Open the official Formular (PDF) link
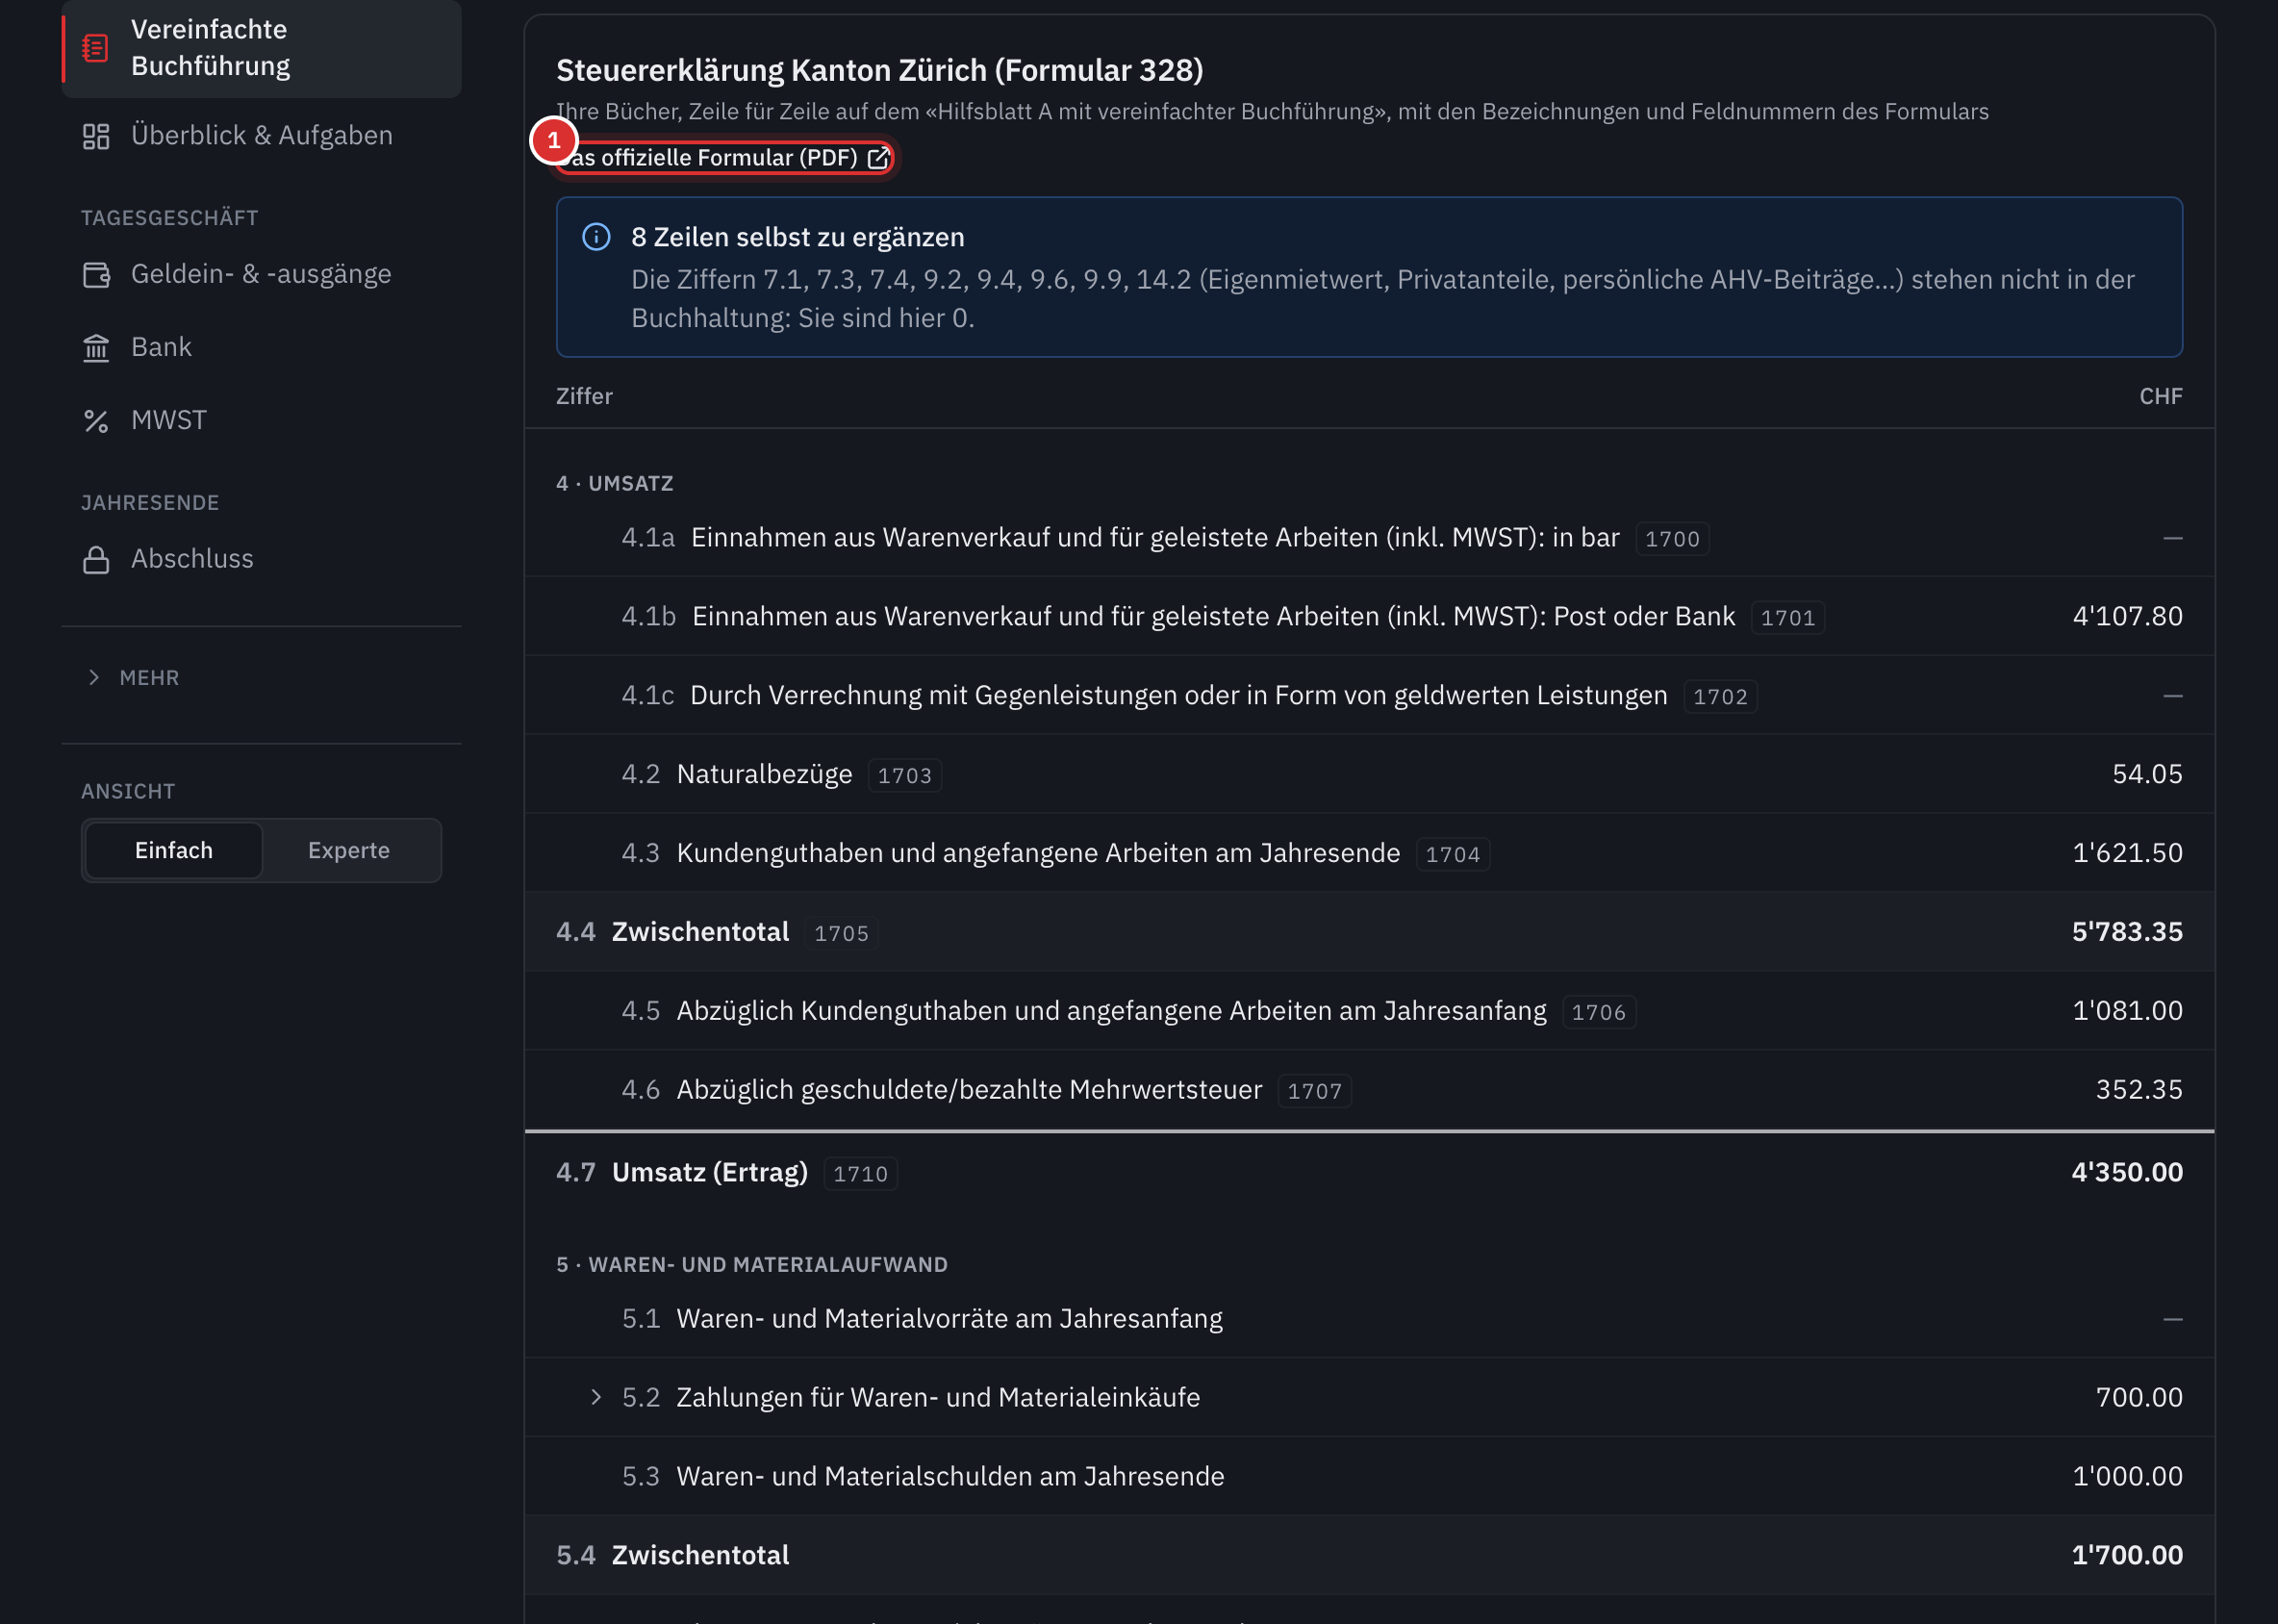Image resolution: width=2278 pixels, height=1624 pixels. [724, 158]
